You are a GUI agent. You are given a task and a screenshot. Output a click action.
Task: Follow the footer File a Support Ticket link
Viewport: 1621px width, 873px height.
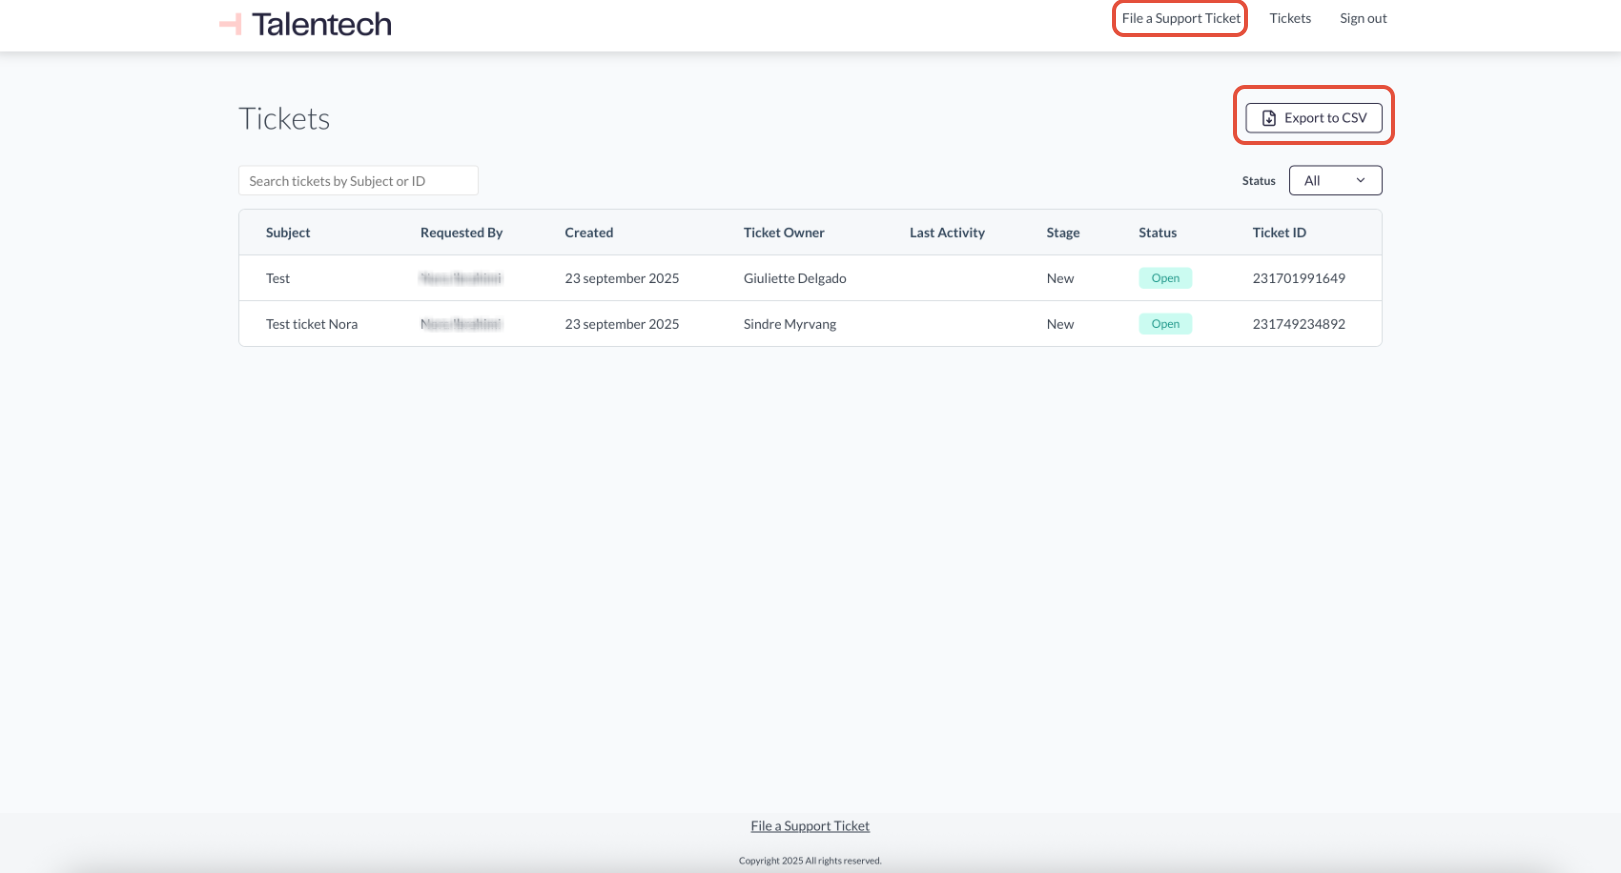pos(810,826)
